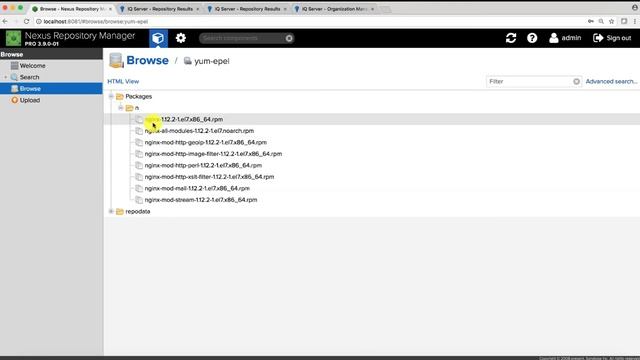
Task: Click file icon of nginx-mod-http-geoip rpm
Action: 139,142
